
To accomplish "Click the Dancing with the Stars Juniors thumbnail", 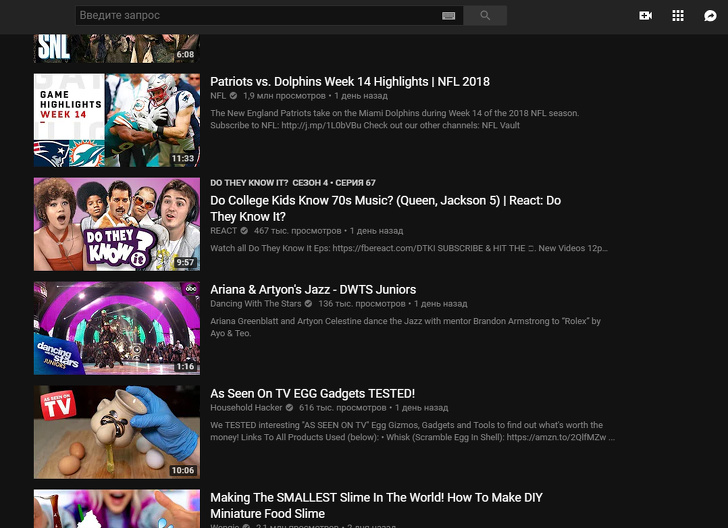I will pyautogui.click(x=116, y=328).
